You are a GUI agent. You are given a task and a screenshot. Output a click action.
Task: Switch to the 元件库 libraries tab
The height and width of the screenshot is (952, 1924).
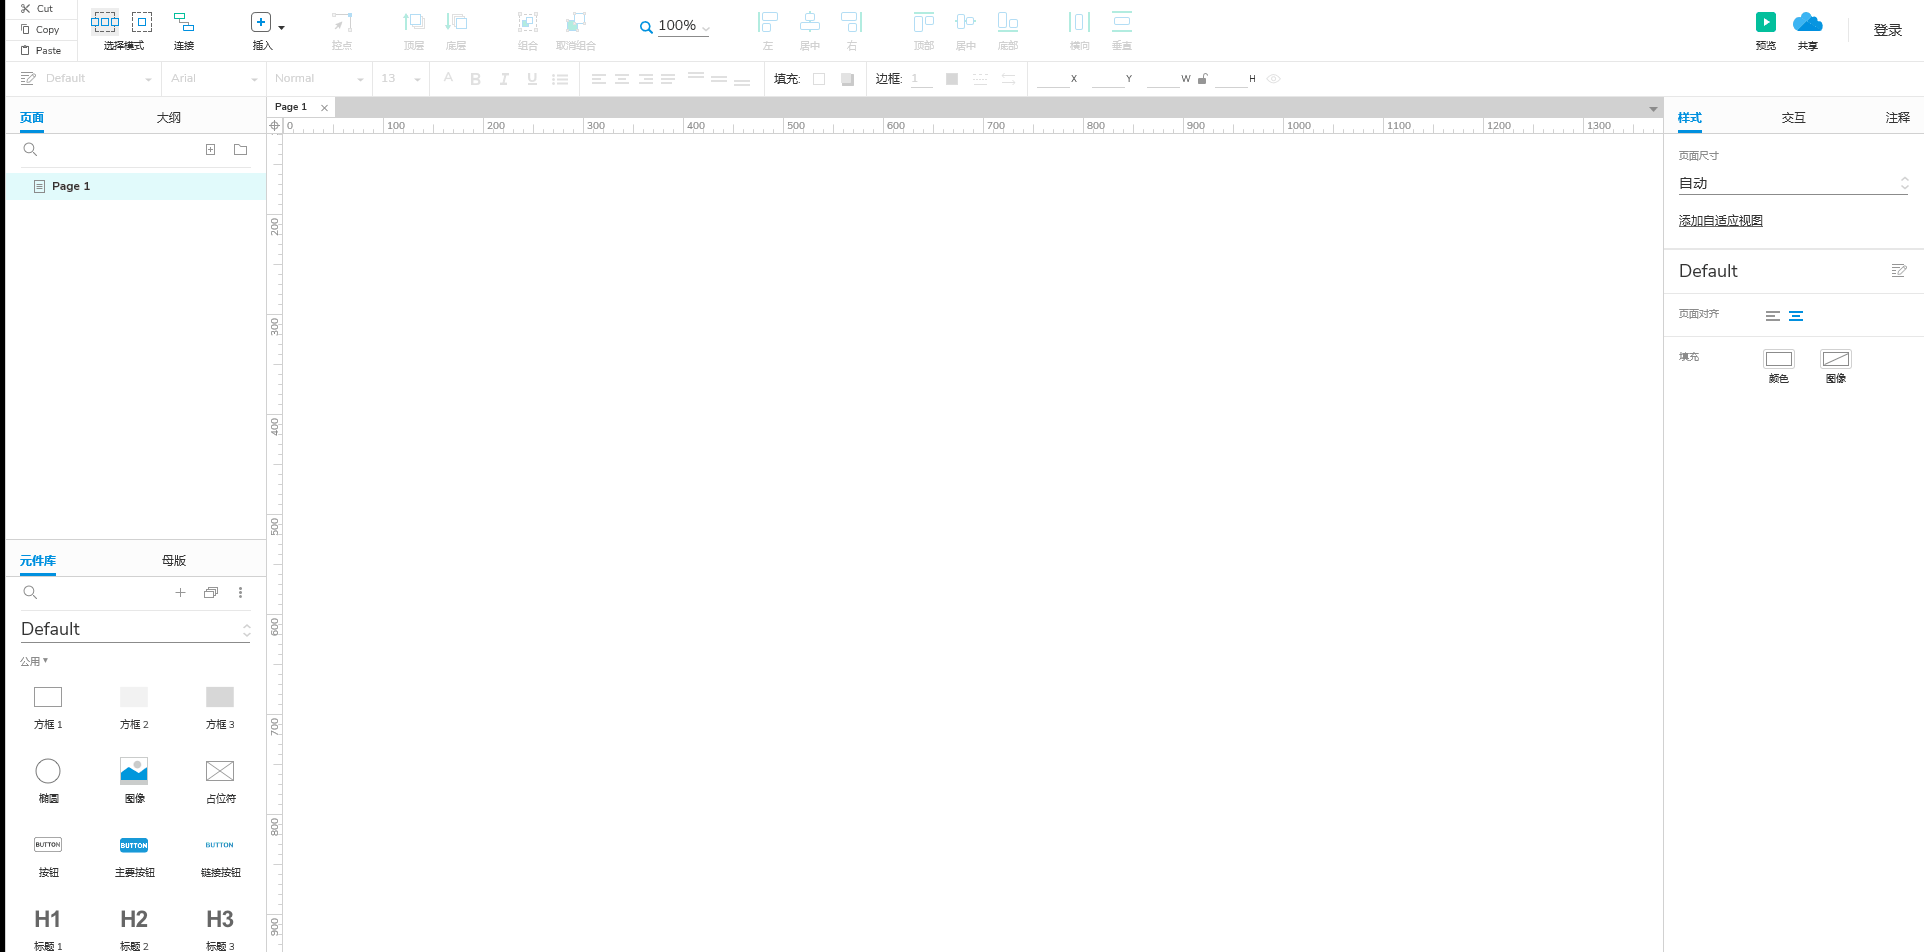pyautogui.click(x=38, y=561)
